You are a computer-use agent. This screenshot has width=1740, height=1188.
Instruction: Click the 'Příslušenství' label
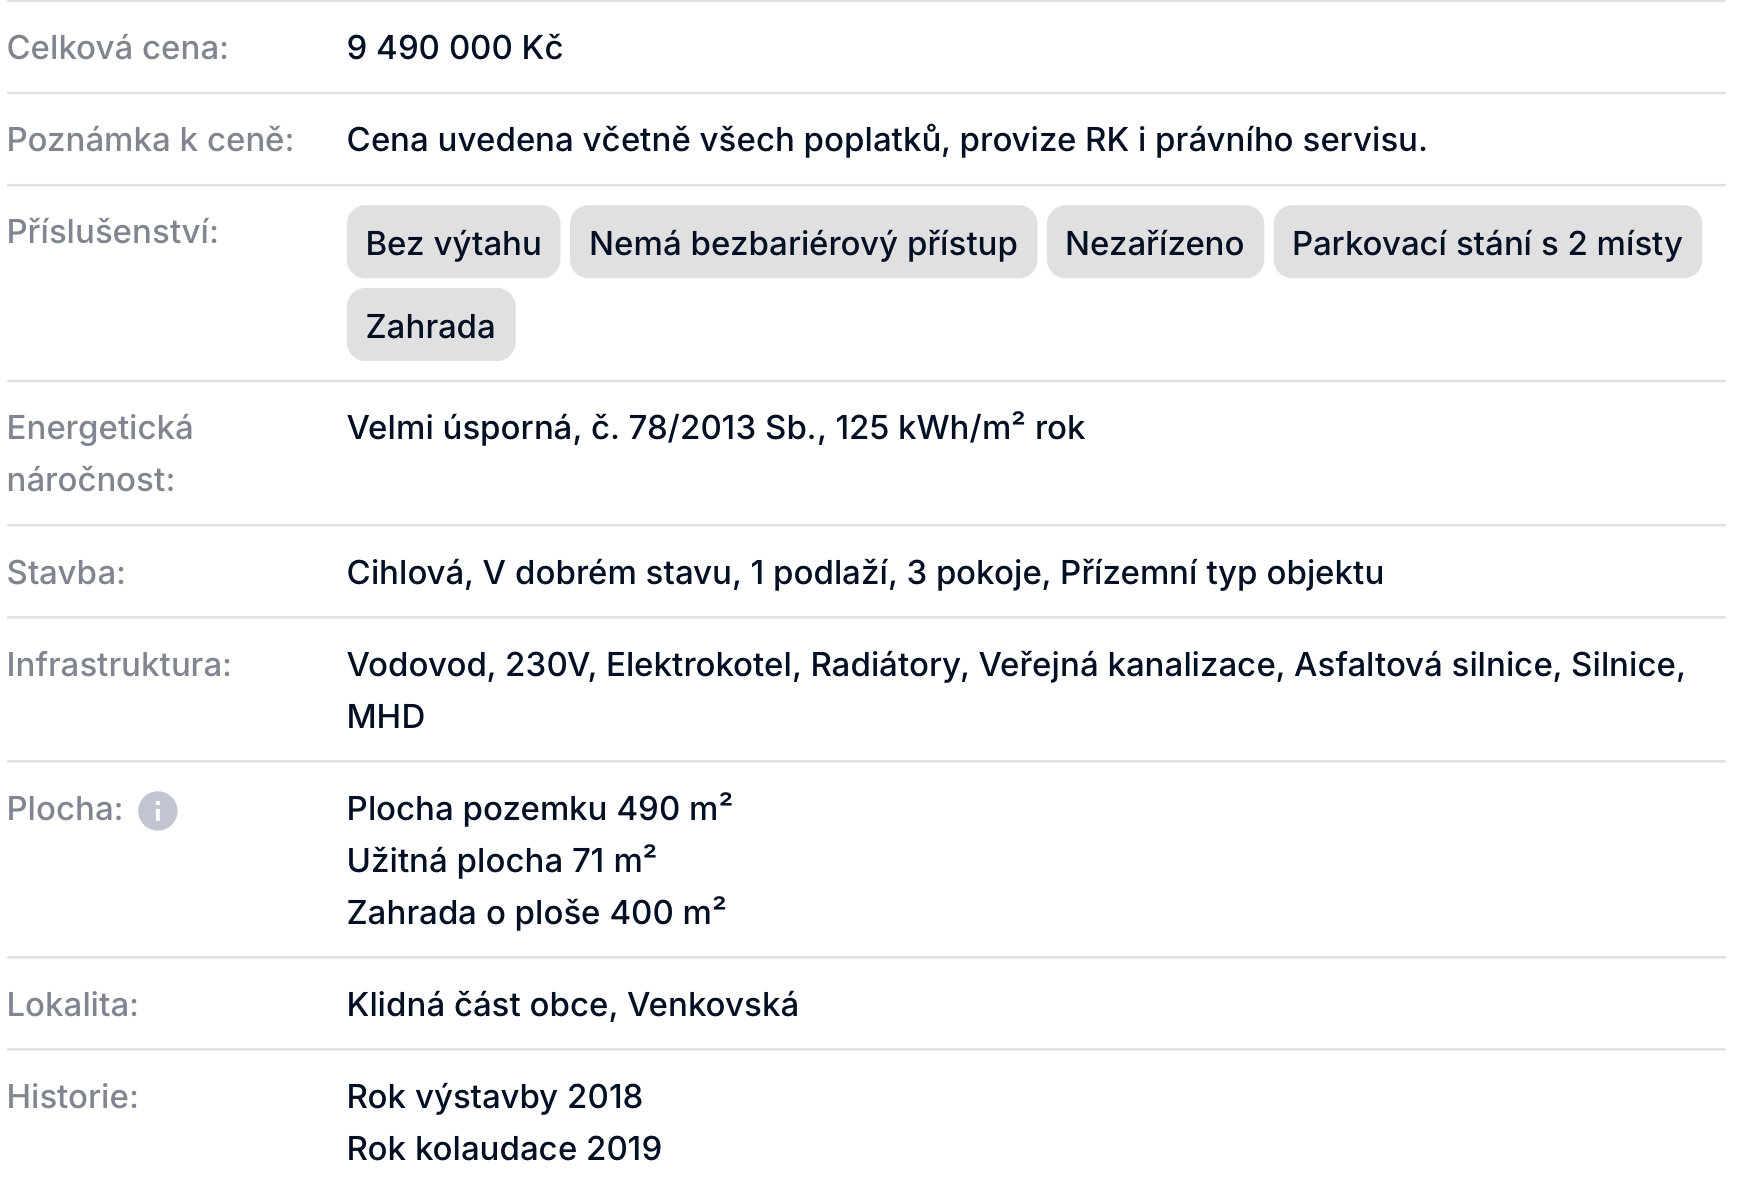(112, 232)
